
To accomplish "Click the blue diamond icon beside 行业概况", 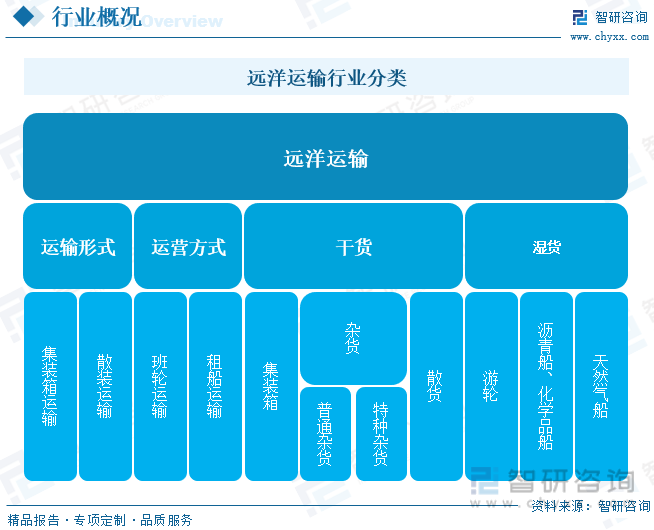I will click(24, 17).
